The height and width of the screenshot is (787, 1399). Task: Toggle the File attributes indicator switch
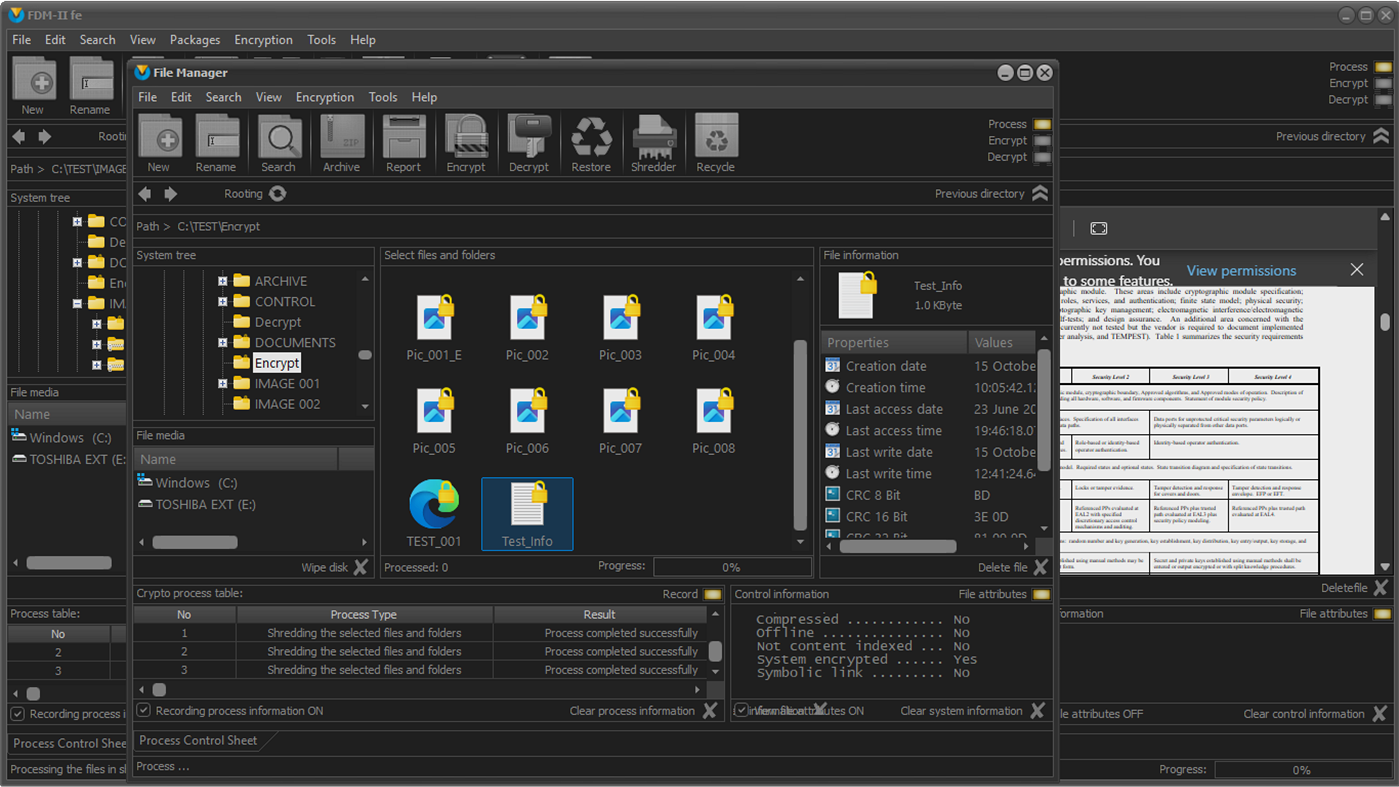pos(1041,594)
